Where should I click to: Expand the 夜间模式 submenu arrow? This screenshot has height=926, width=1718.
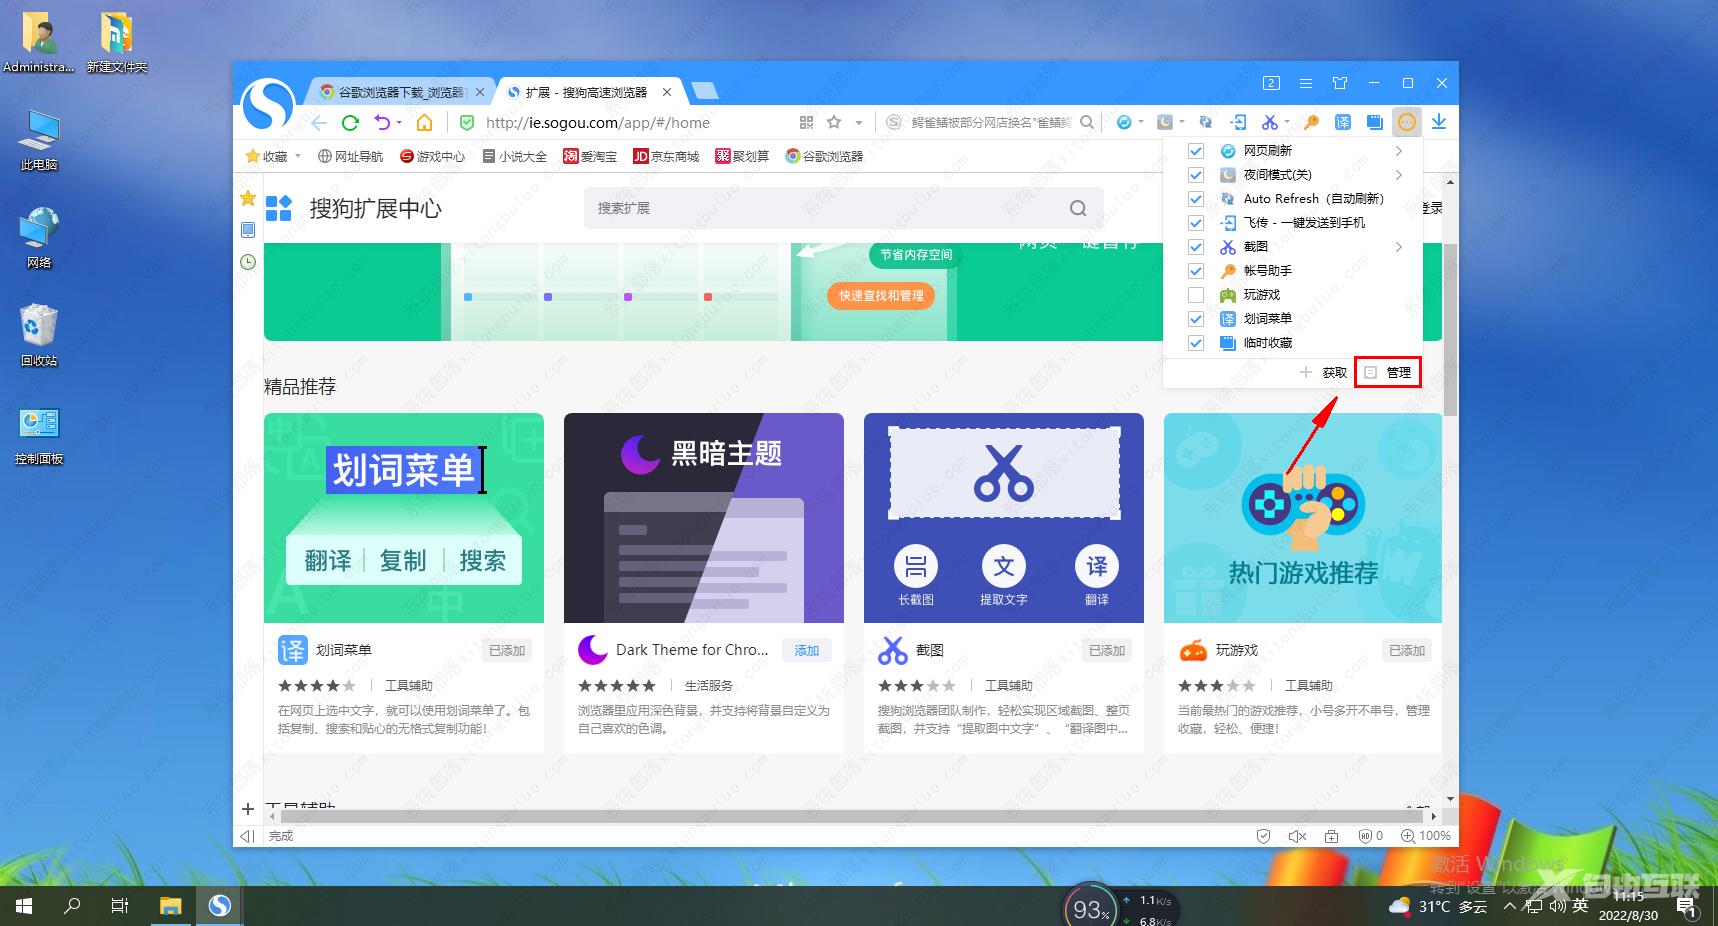pyautogui.click(x=1399, y=175)
